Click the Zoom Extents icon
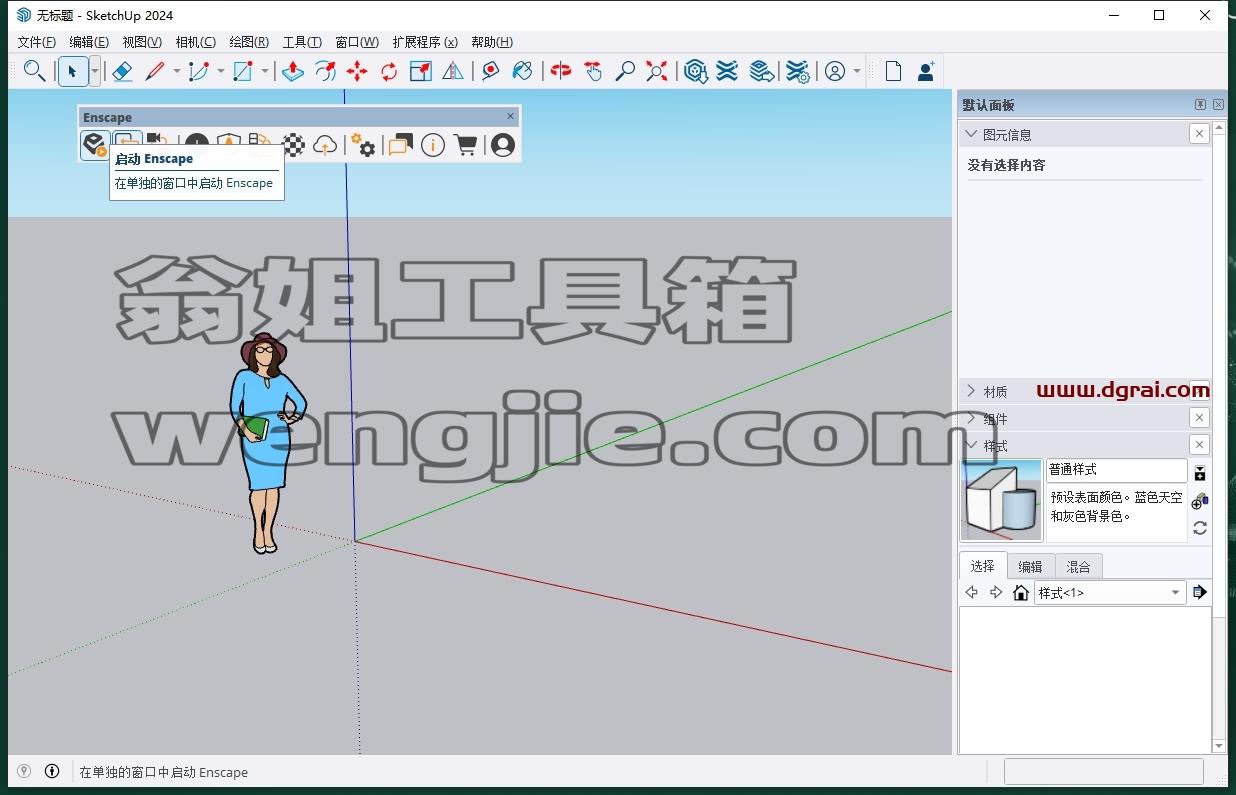1236x795 pixels. pyautogui.click(x=657, y=71)
